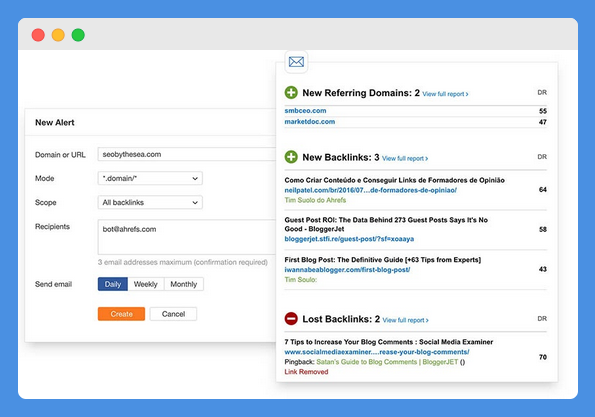Click Satan's Guide to Blog Comments anchor
Screen dimensions: 595x417
(x=387, y=362)
